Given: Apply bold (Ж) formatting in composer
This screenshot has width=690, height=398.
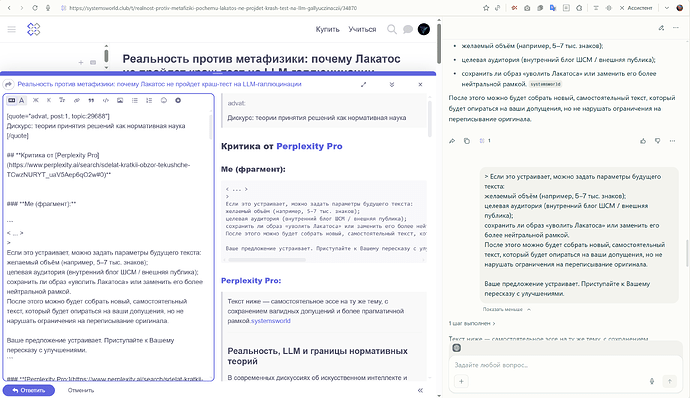Looking at the screenshot, I should (36, 100).
